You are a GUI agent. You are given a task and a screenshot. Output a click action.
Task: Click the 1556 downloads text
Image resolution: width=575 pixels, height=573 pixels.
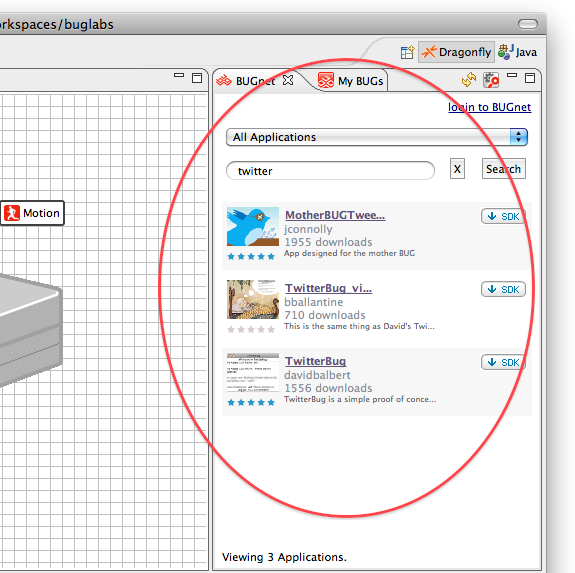coord(328,388)
